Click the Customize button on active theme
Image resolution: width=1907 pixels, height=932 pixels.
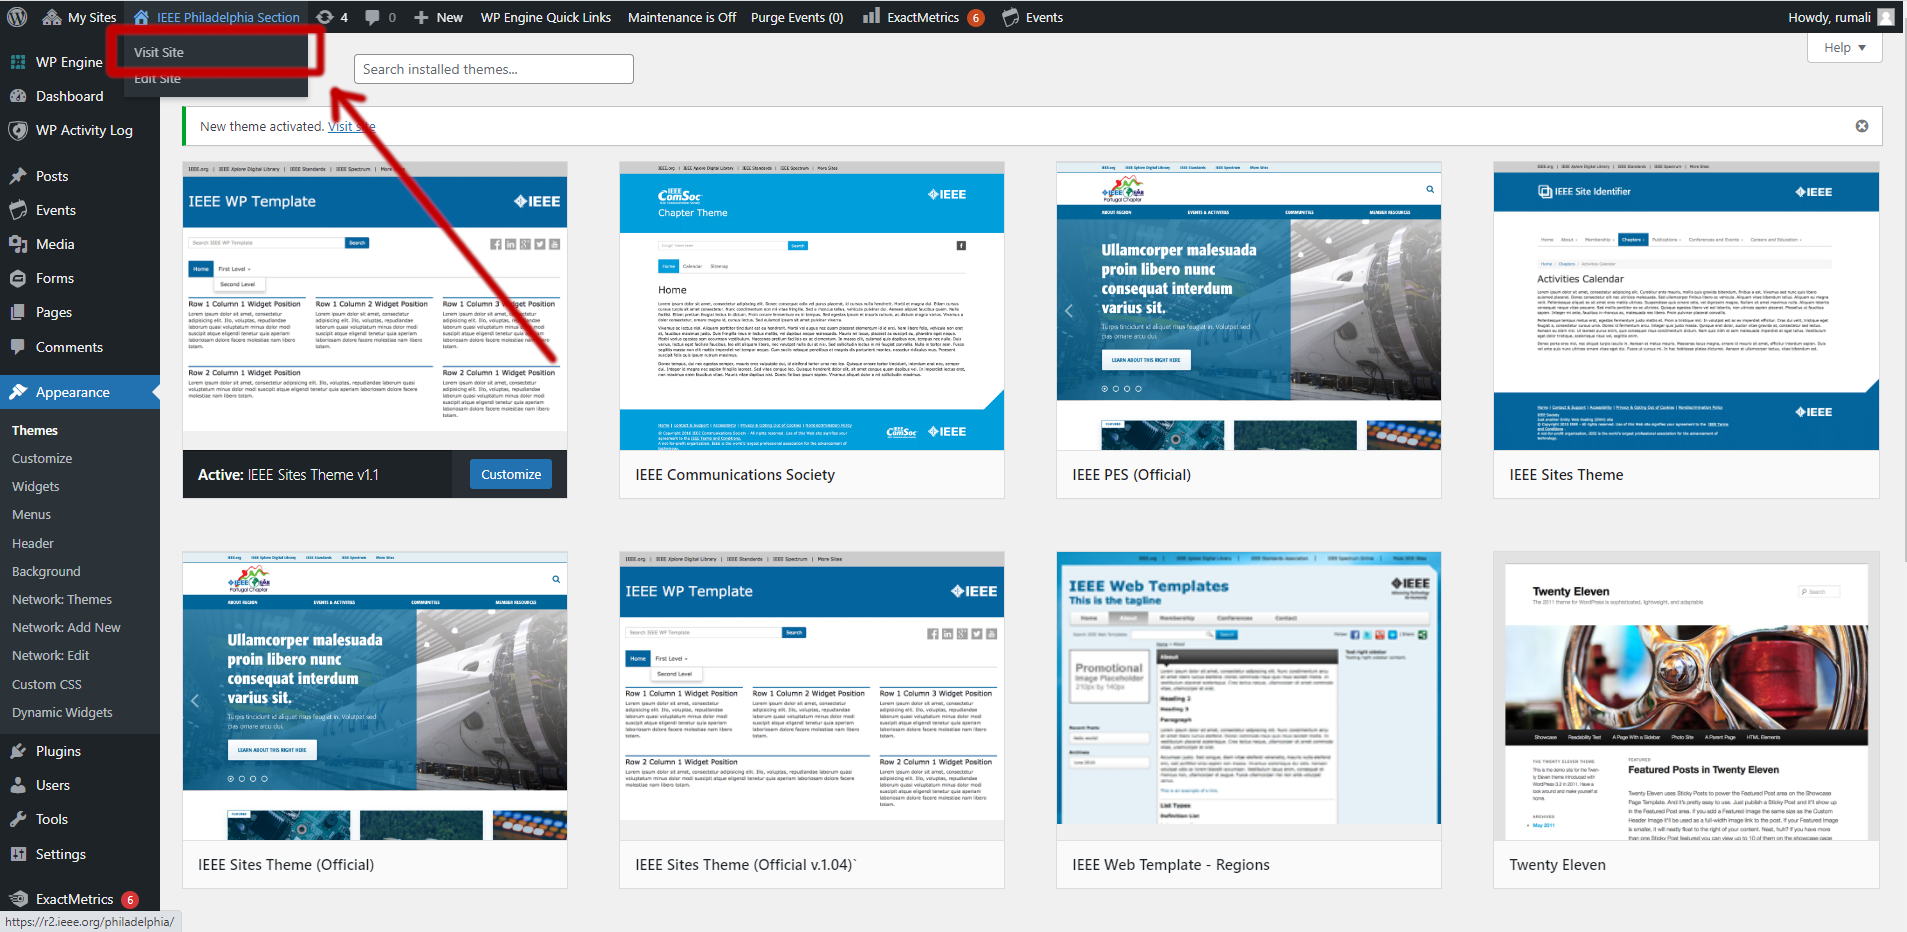coord(510,474)
